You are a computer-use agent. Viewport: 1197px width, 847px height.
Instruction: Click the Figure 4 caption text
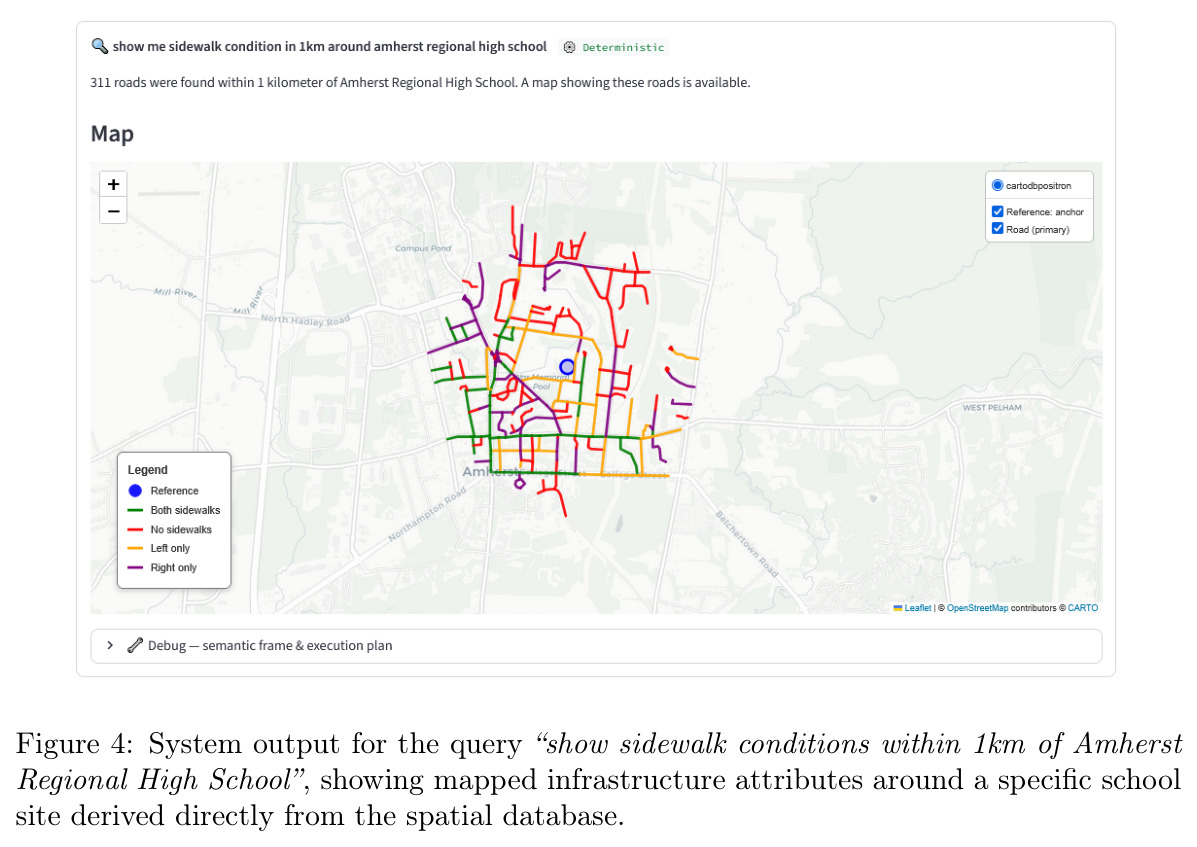(x=598, y=779)
